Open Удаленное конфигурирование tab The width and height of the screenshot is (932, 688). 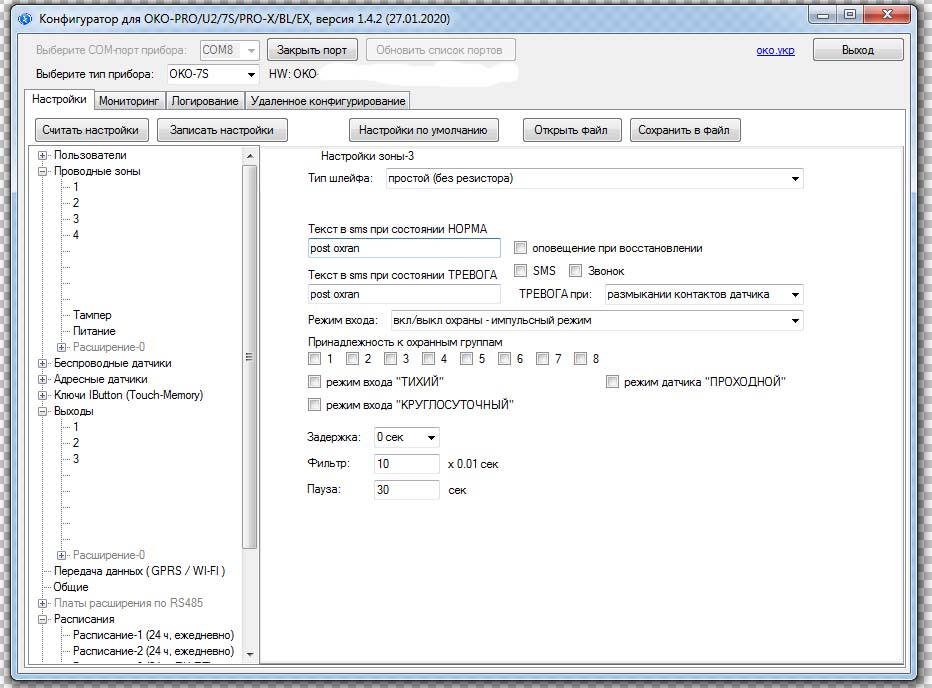(328, 100)
